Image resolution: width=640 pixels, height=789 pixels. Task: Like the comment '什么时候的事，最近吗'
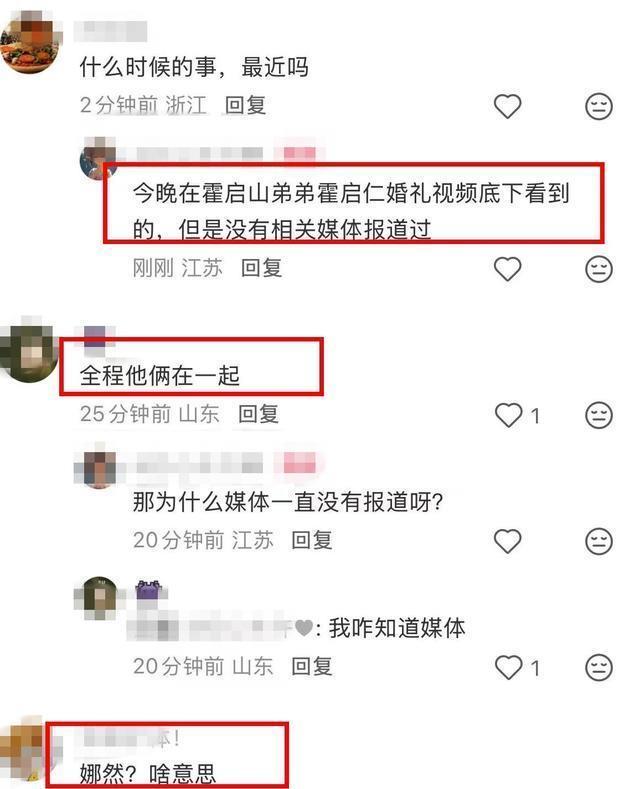507,106
